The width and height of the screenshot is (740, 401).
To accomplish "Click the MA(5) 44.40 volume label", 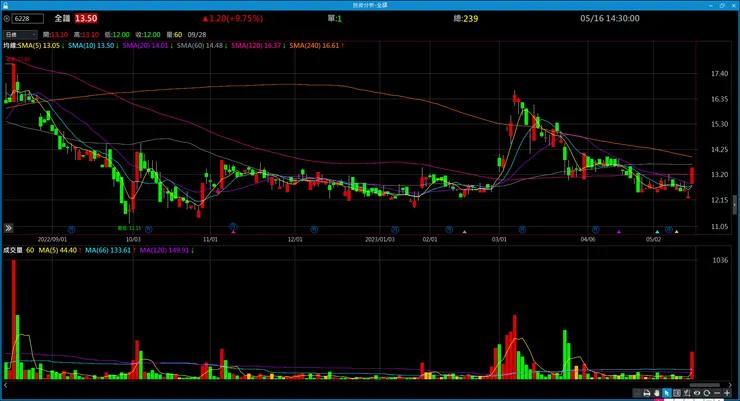I will coord(60,250).
